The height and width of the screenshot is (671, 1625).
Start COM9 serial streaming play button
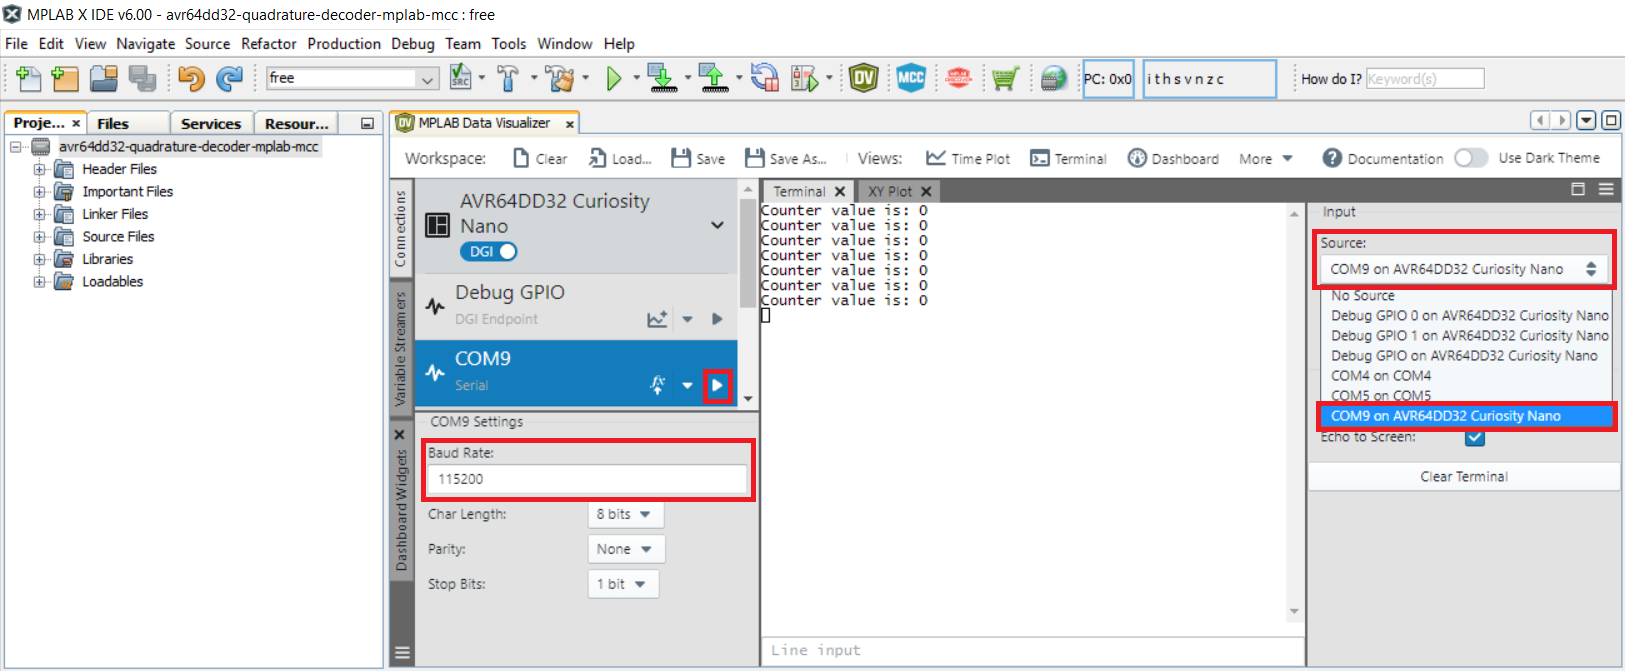click(x=717, y=386)
